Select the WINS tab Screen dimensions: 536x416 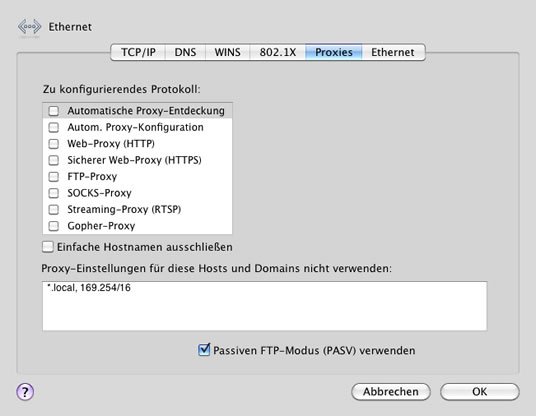[228, 52]
